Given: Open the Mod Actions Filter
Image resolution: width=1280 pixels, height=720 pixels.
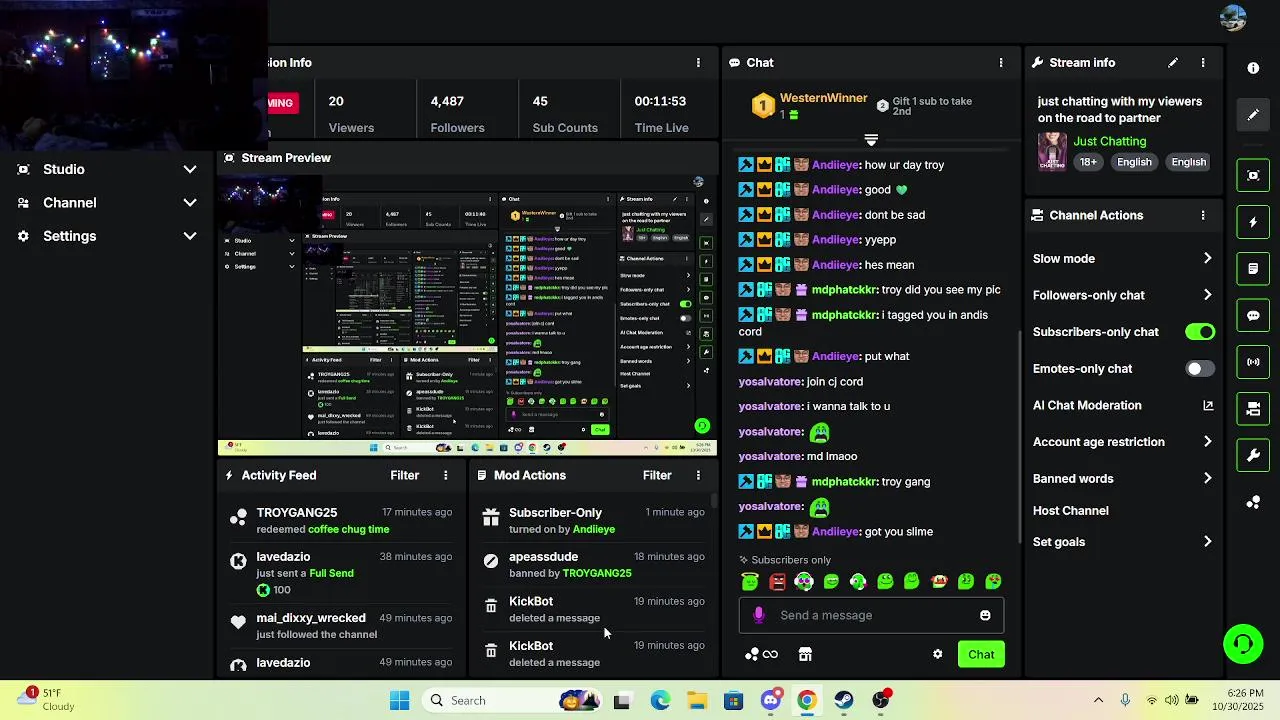Looking at the screenshot, I should pos(657,475).
